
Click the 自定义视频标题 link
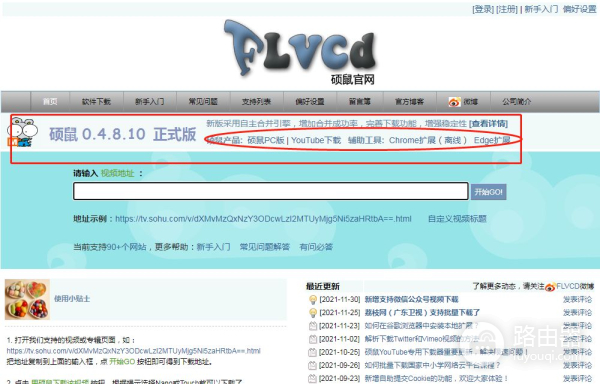pos(457,219)
